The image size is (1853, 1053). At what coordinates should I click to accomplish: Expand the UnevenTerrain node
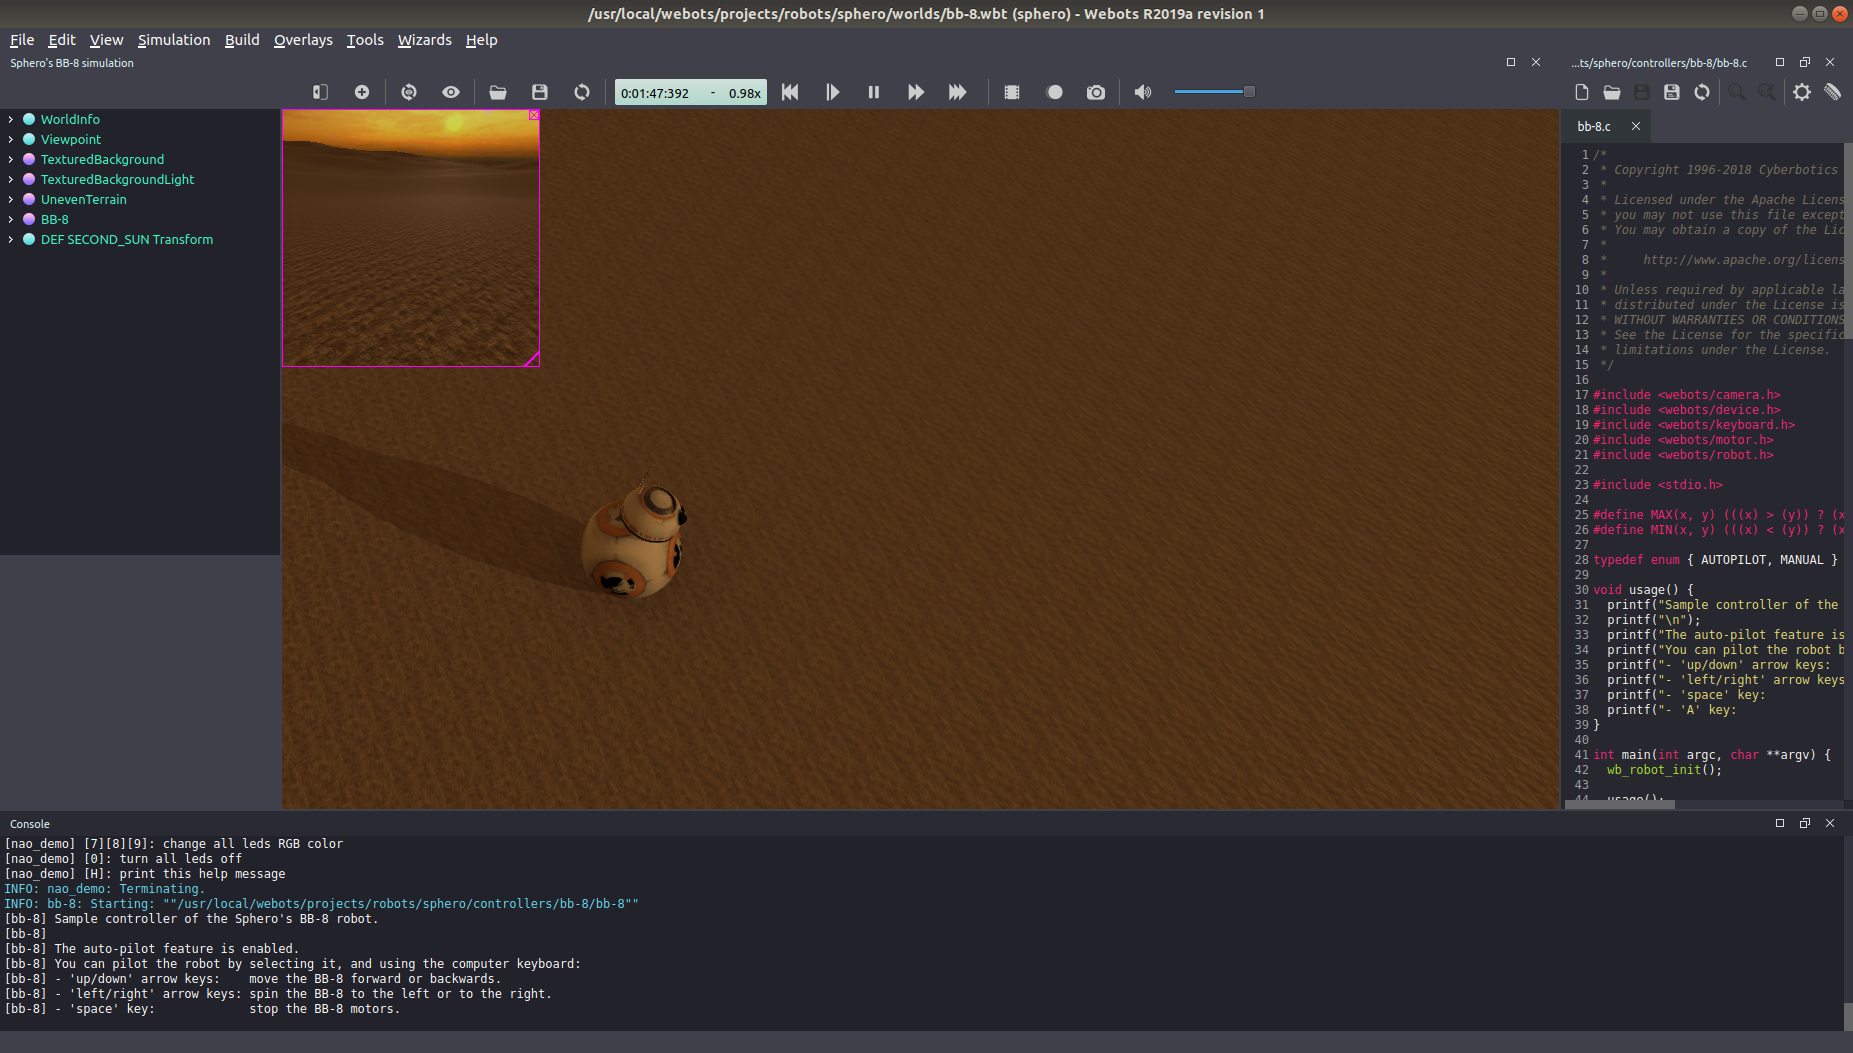point(10,199)
